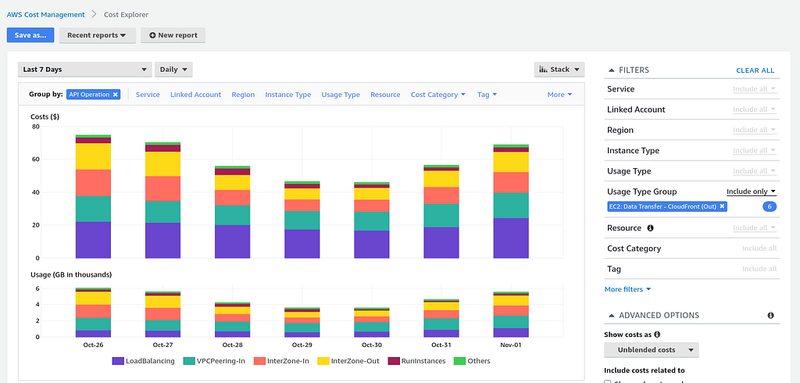Viewport: 800px width, 383px height.
Task: Click the Save as button
Action: [30, 35]
